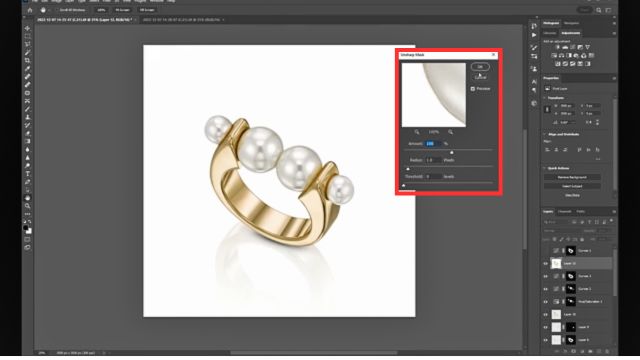Collapse the Quick Actions section

pyautogui.click(x=545, y=168)
